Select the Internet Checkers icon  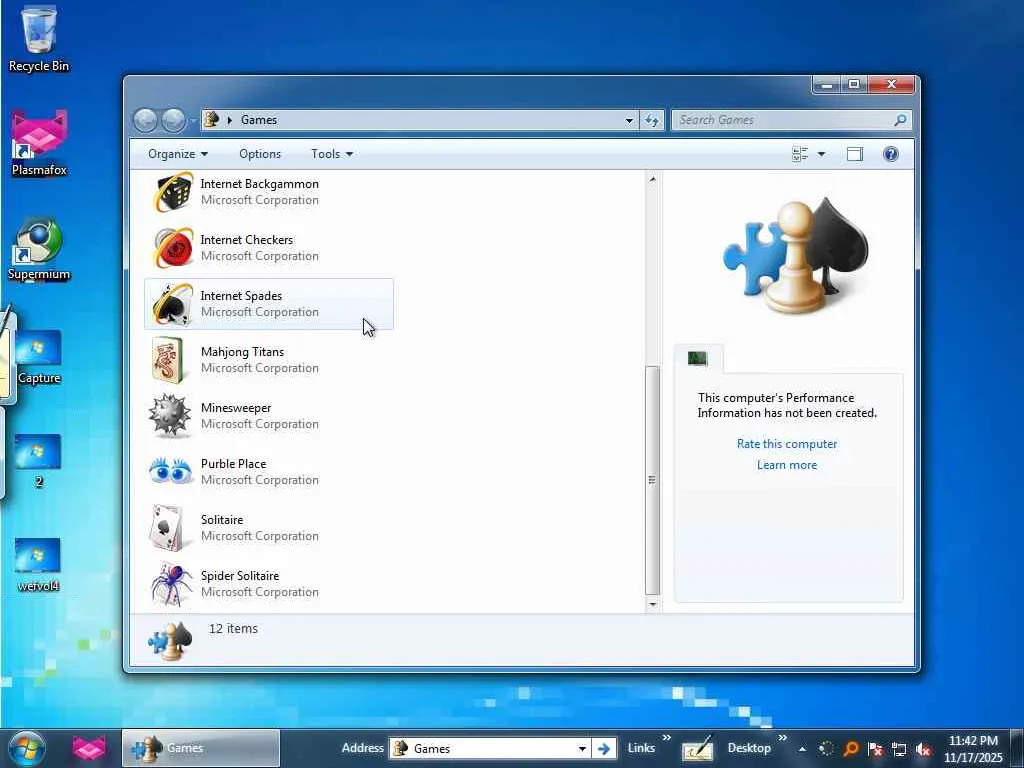(x=172, y=248)
